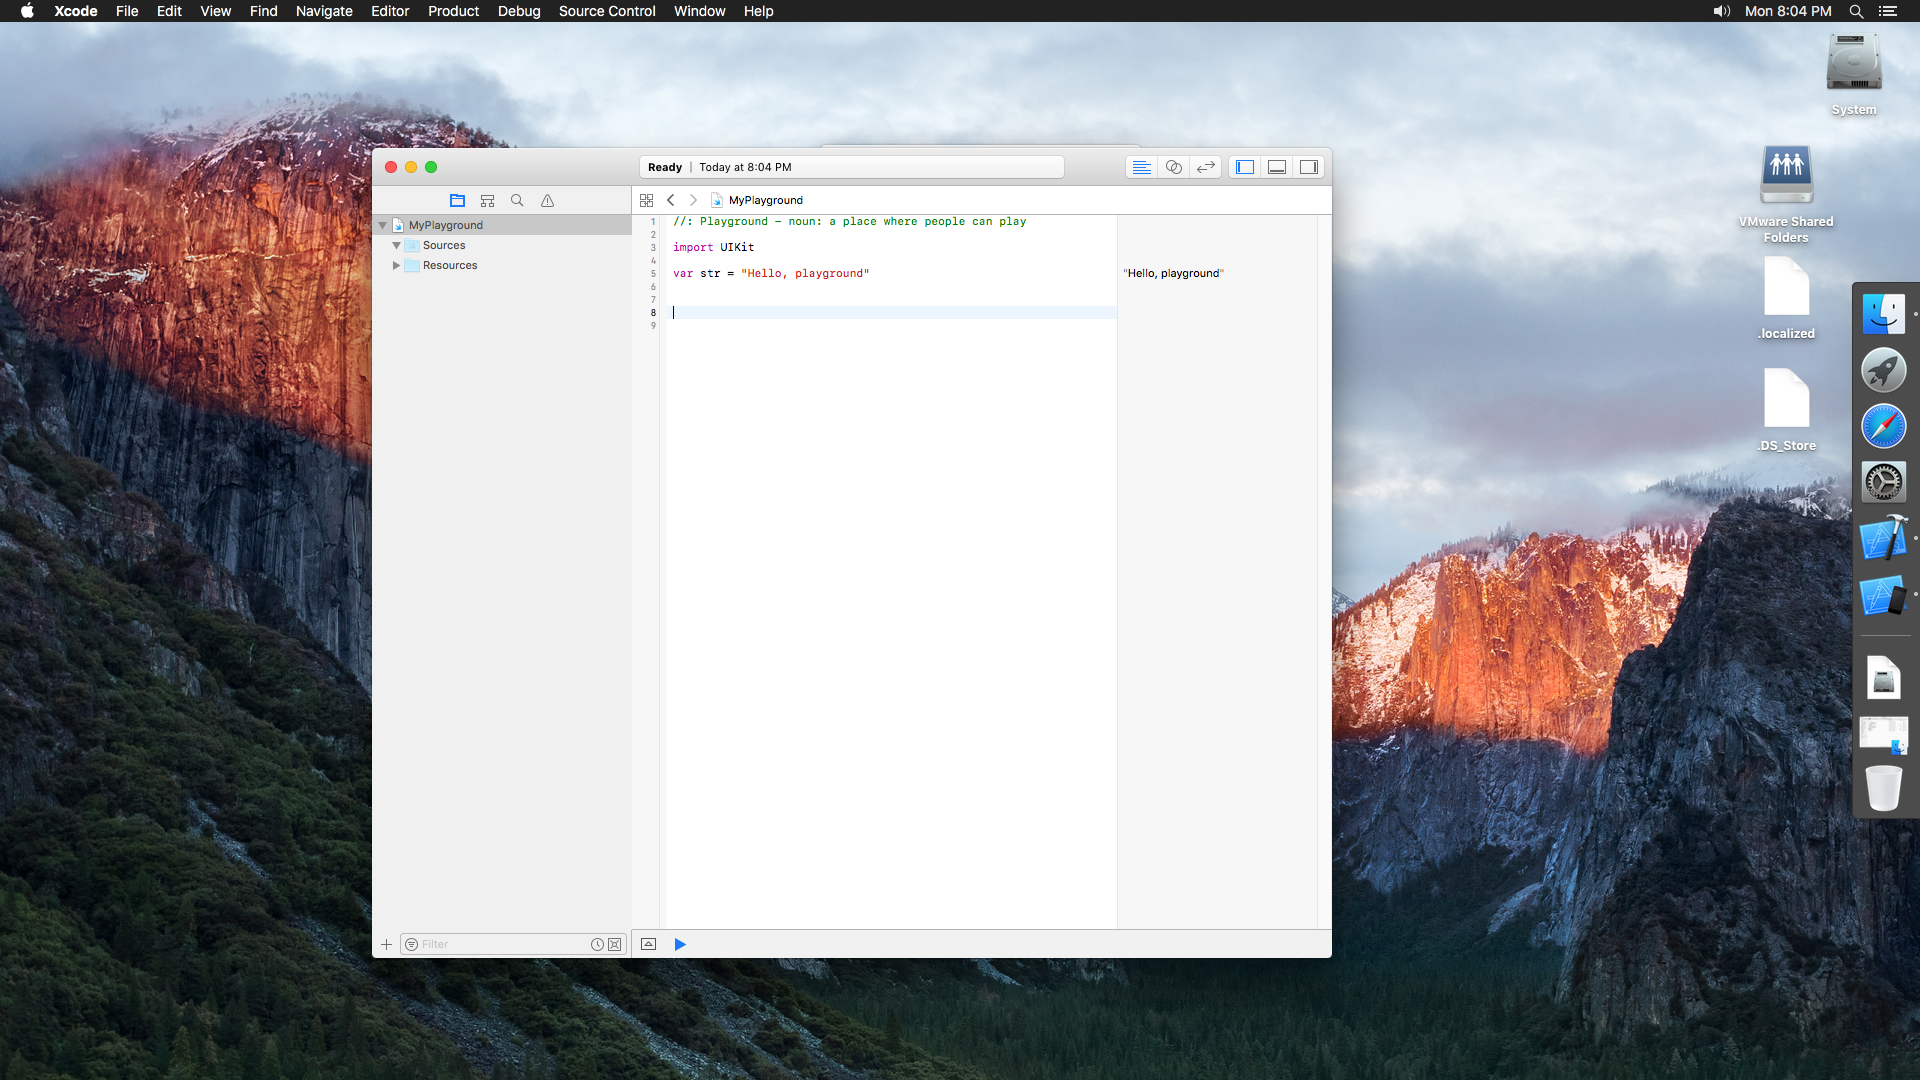Show the version editor arrows icon
Image resolution: width=1920 pixels, height=1080 pixels.
1206,167
